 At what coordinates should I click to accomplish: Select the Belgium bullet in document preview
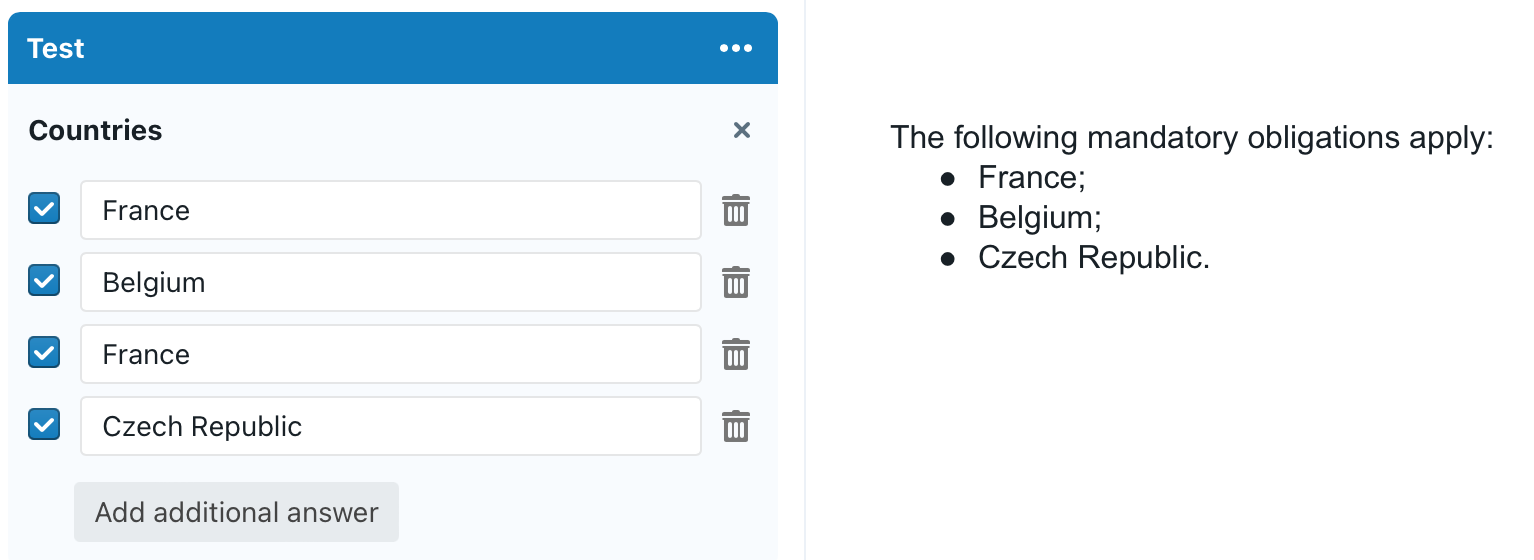tap(1039, 217)
